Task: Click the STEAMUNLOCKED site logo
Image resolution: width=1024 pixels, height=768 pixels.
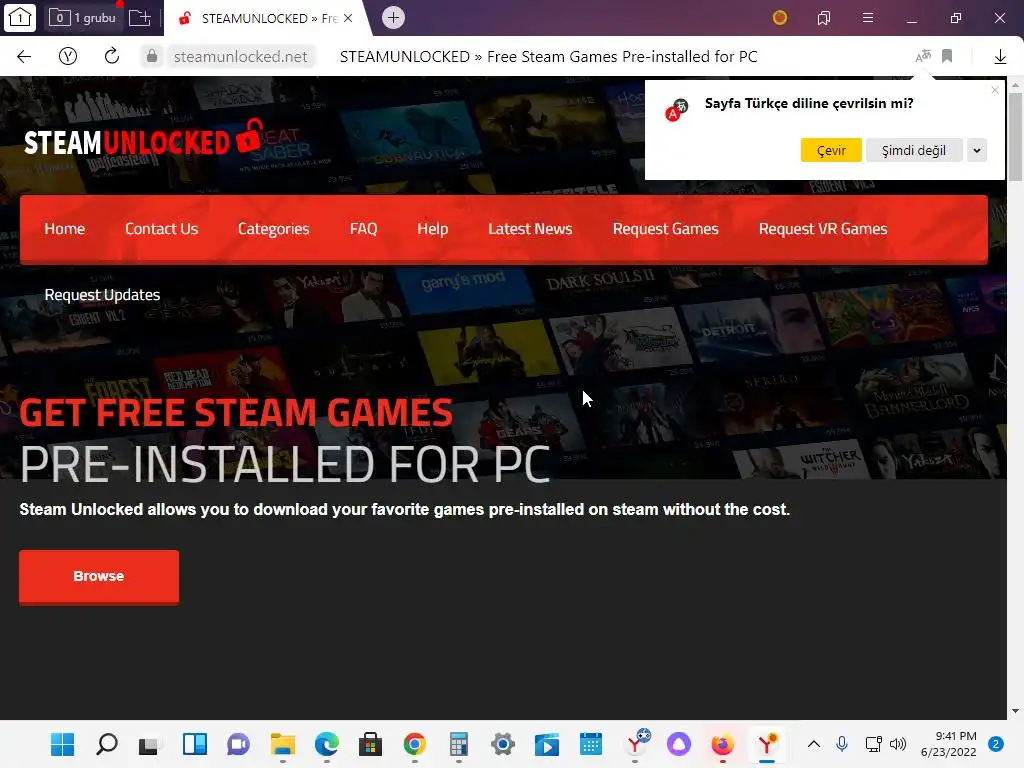Action: pos(144,139)
